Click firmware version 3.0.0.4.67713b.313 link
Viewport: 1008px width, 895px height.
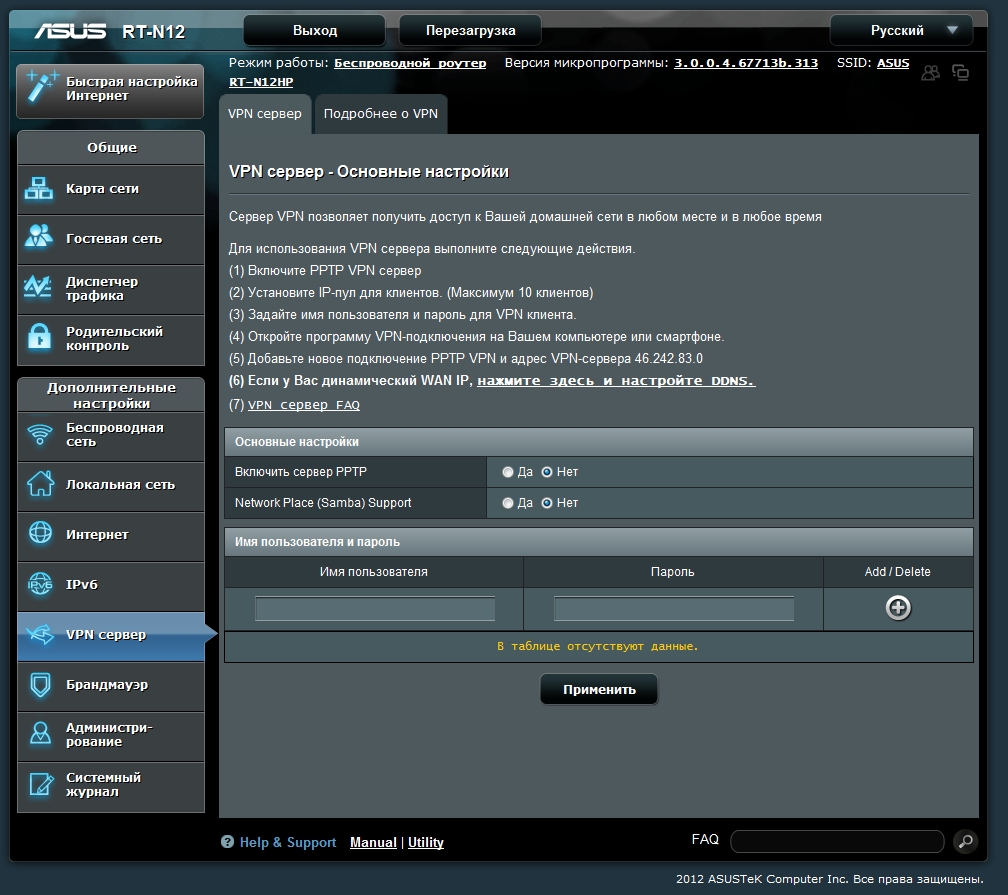coord(746,63)
